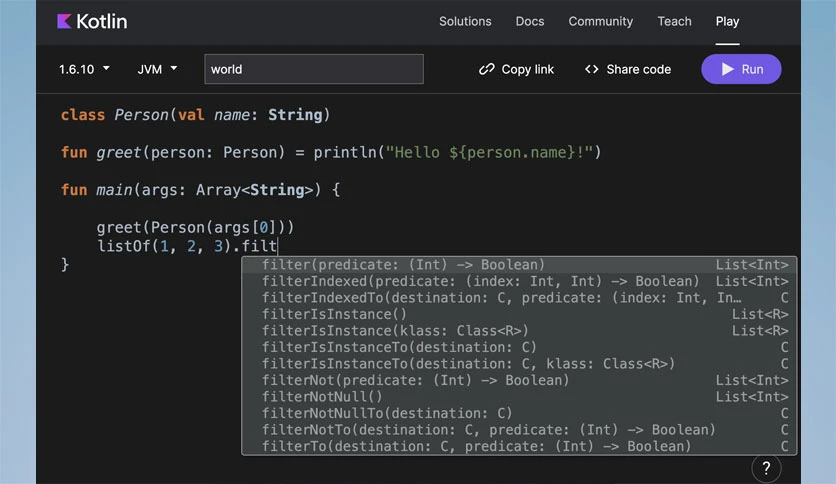Screen dimensions: 836x484
Task: Run the program with the Run button
Action: (x=741, y=69)
